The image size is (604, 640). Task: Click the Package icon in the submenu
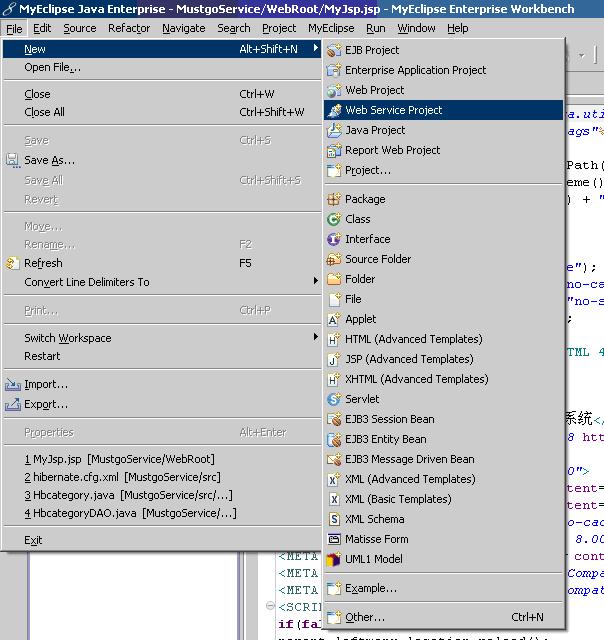coord(334,199)
